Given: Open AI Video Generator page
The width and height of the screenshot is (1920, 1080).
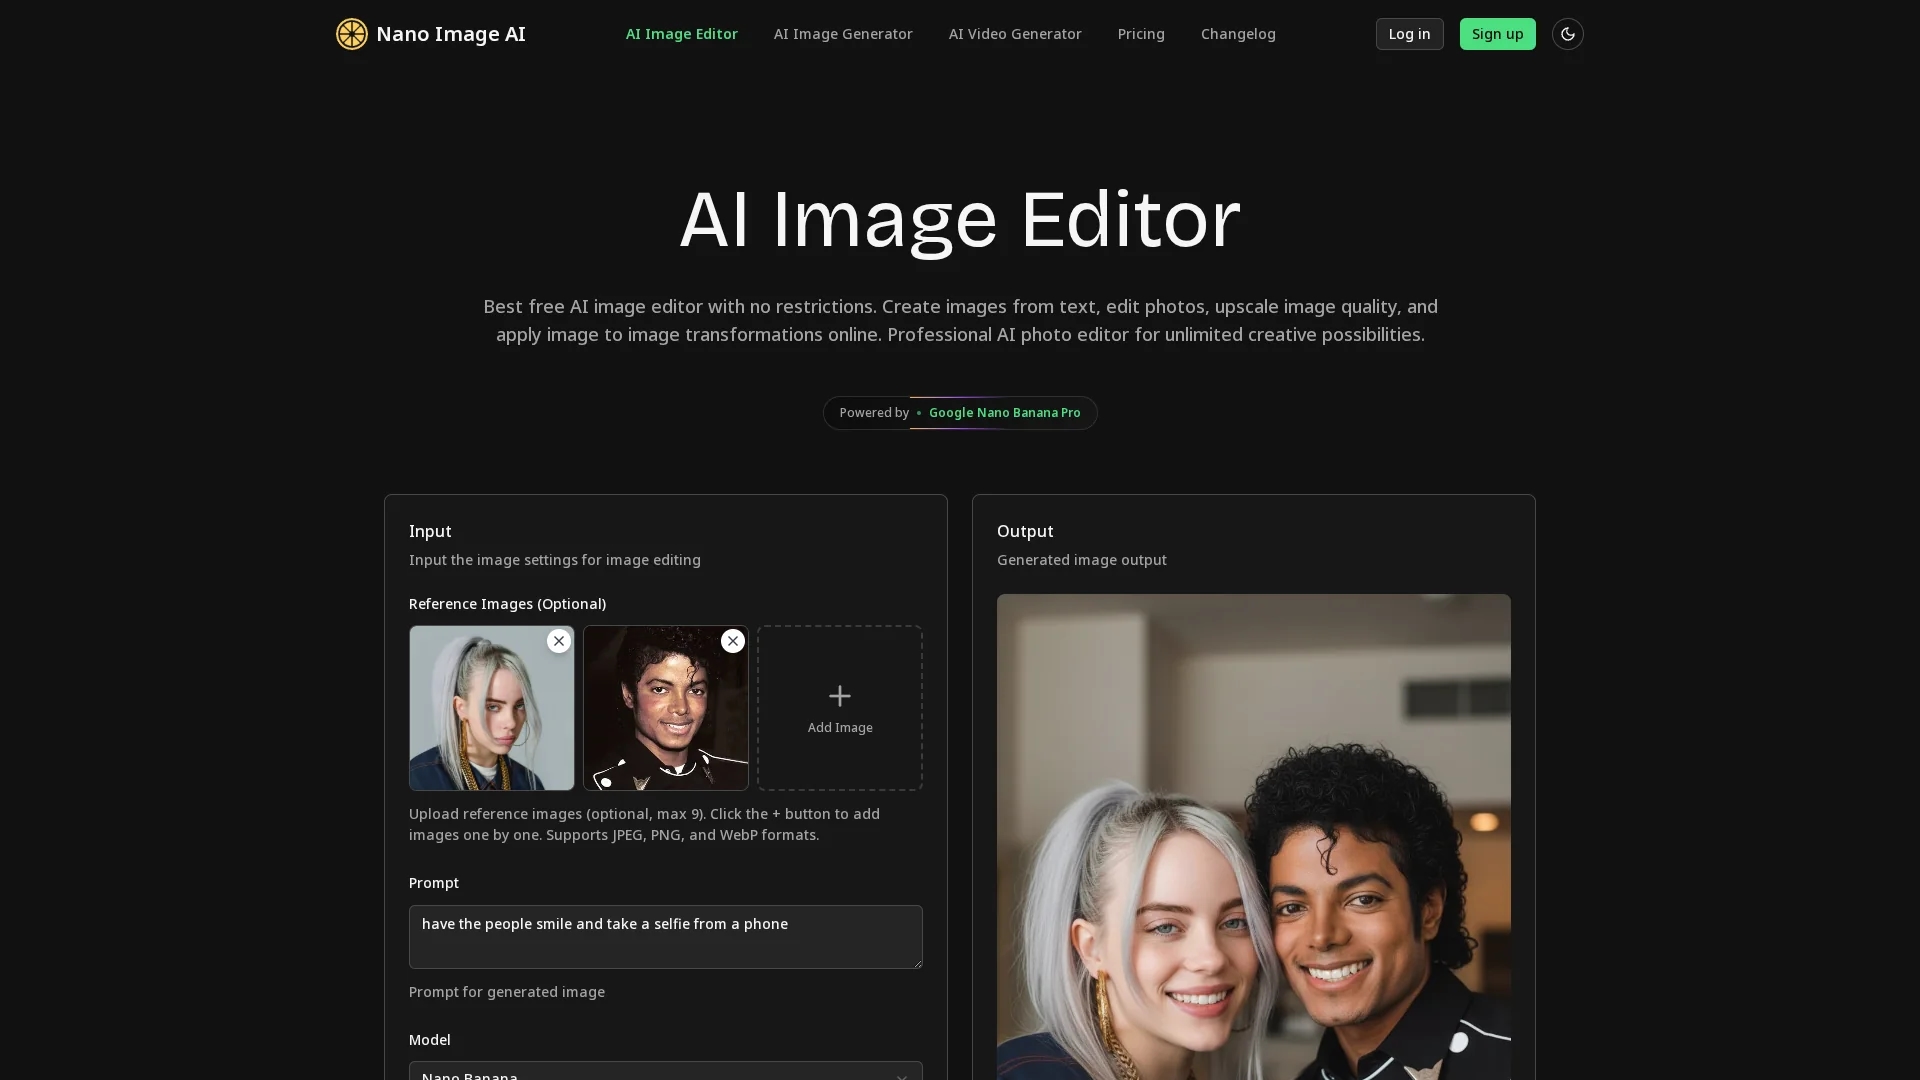Looking at the screenshot, I should 1015,34.
